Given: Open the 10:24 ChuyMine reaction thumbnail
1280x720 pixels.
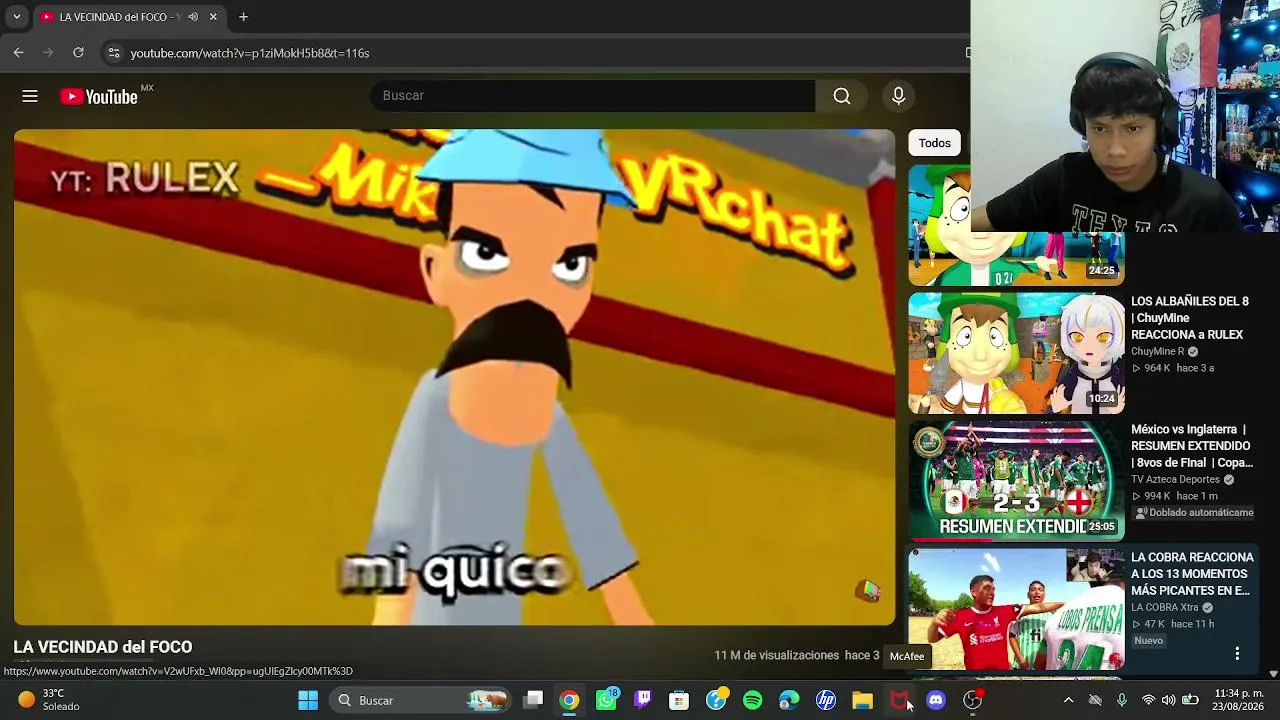Looking at the screenshot, I should 1016,353.
